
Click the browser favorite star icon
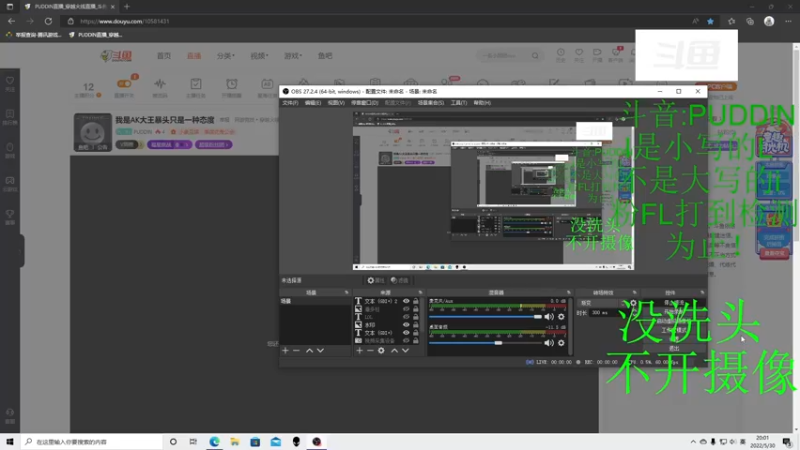click(710, 21)
